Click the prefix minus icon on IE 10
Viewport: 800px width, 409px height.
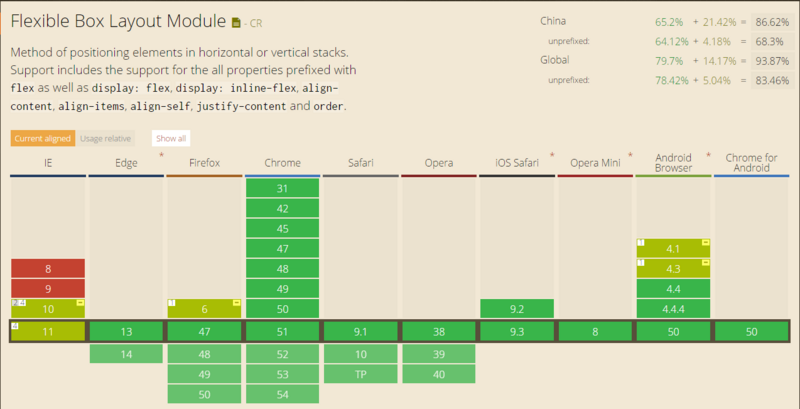[80, 303]
